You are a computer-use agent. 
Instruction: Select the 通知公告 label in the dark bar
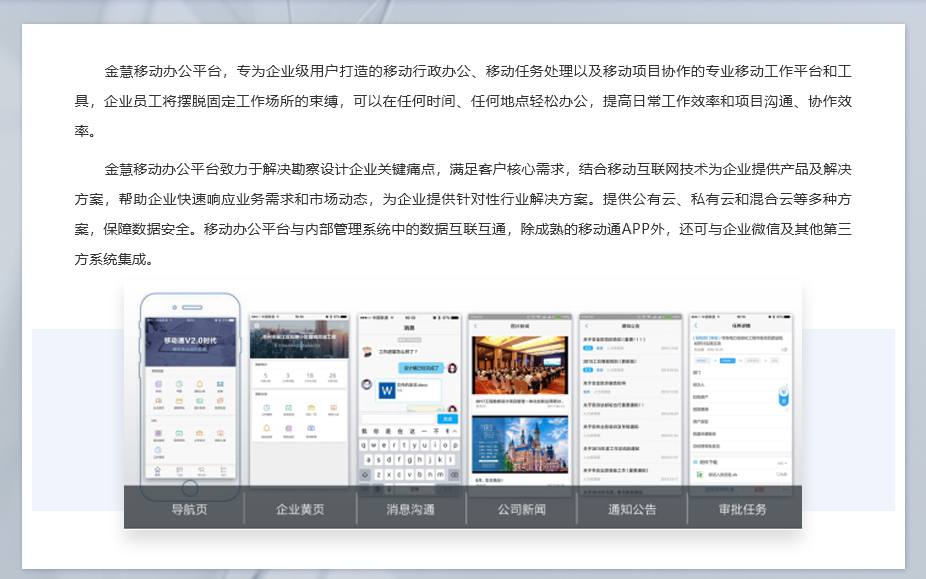coord(632,509)
